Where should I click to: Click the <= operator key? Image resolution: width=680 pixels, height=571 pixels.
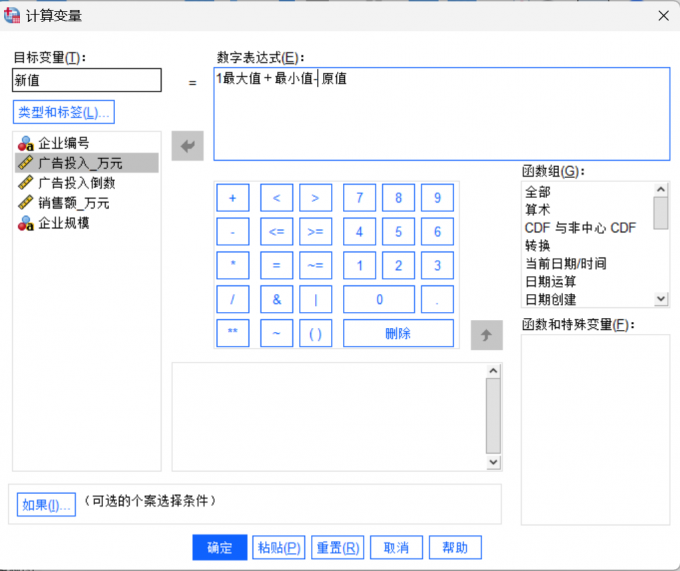277,232
